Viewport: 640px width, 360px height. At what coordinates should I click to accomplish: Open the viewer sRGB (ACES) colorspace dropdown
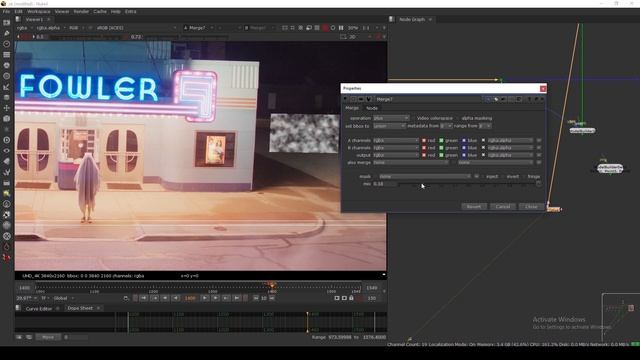(x=136, y=28)
